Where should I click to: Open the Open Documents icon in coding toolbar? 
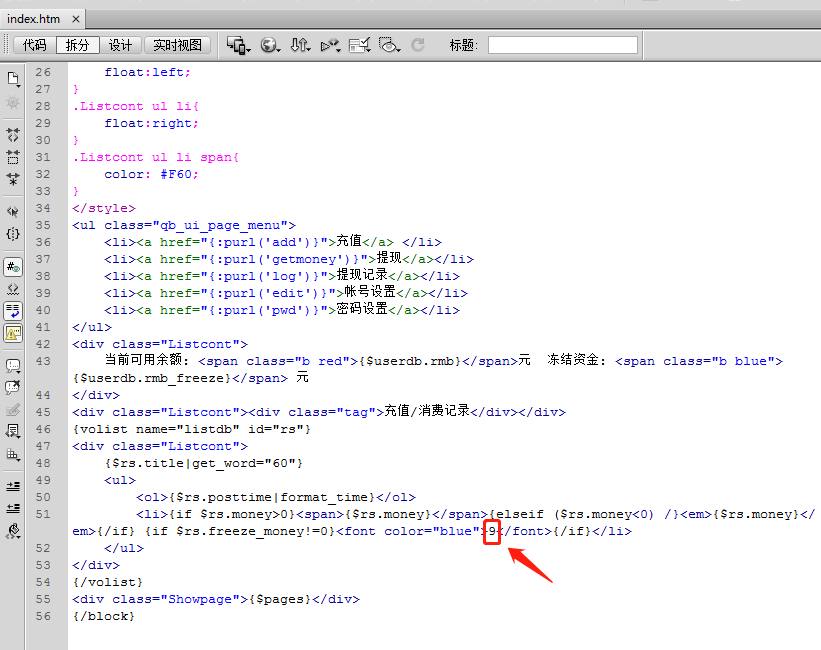click(x=13, y=78)
